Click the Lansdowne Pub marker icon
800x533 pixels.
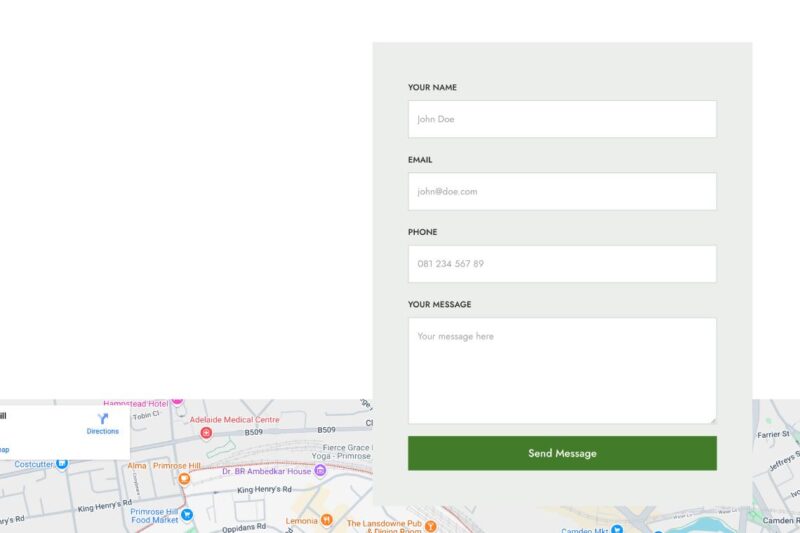pos(431,524)
